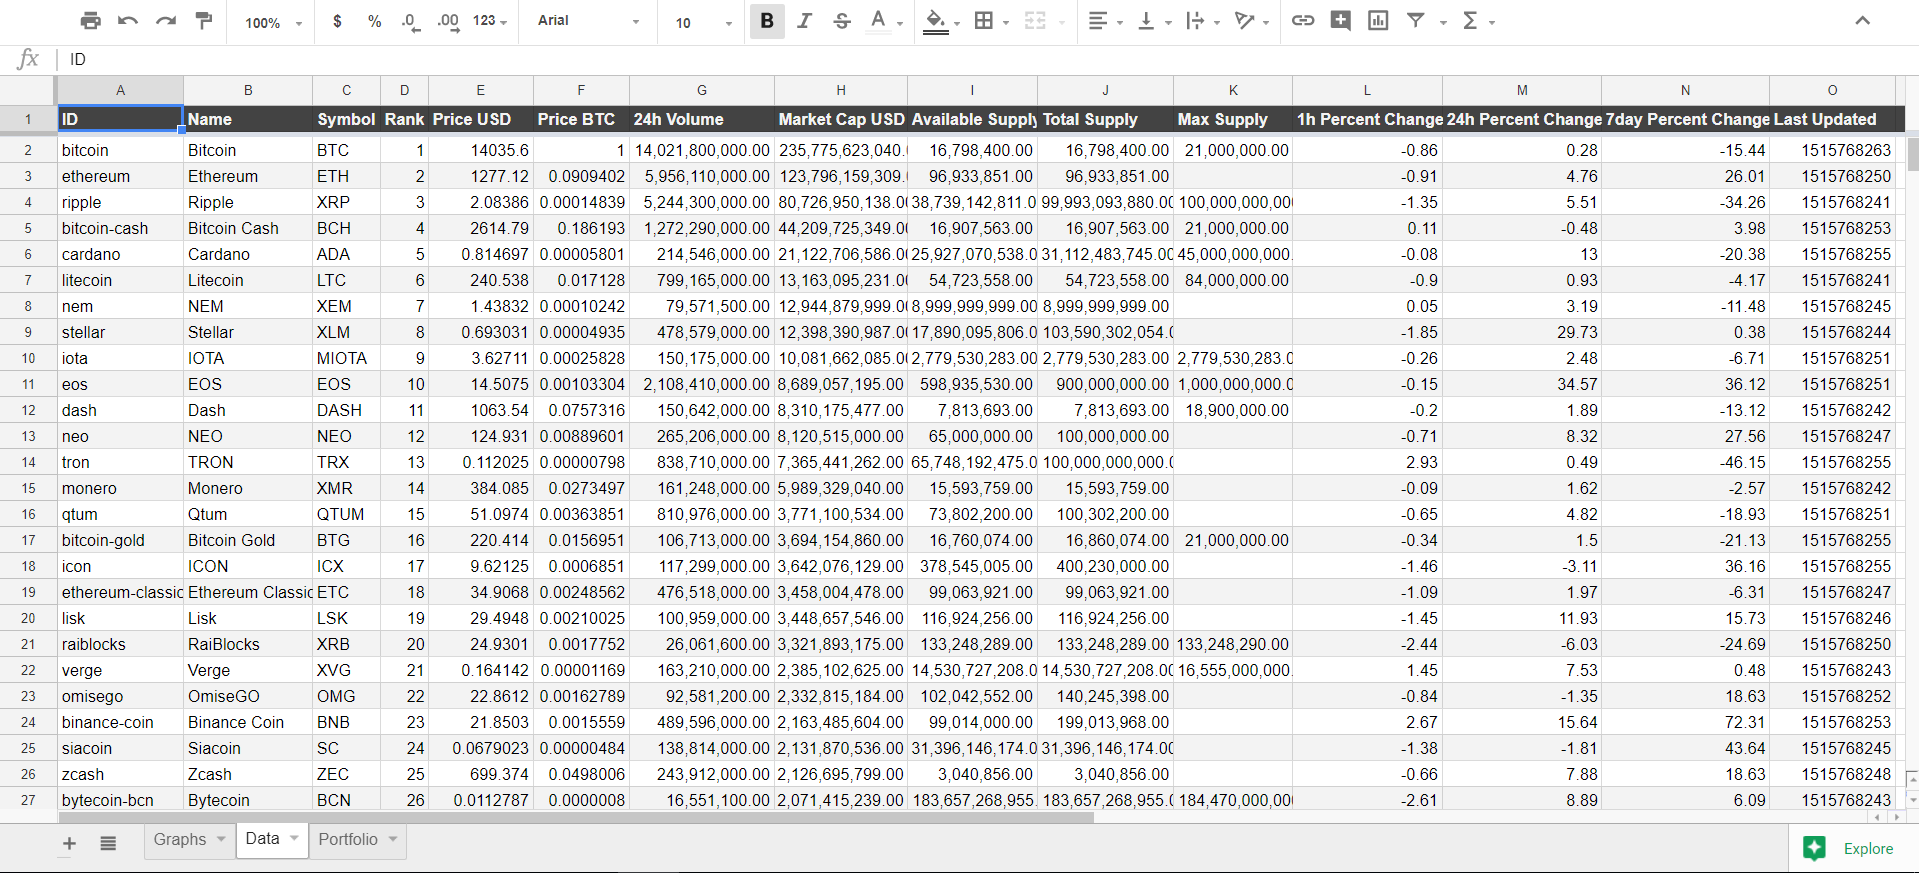Select Binance Coin name cell
The height and width of the screenshot is (873, 1919).
(248, 722)
